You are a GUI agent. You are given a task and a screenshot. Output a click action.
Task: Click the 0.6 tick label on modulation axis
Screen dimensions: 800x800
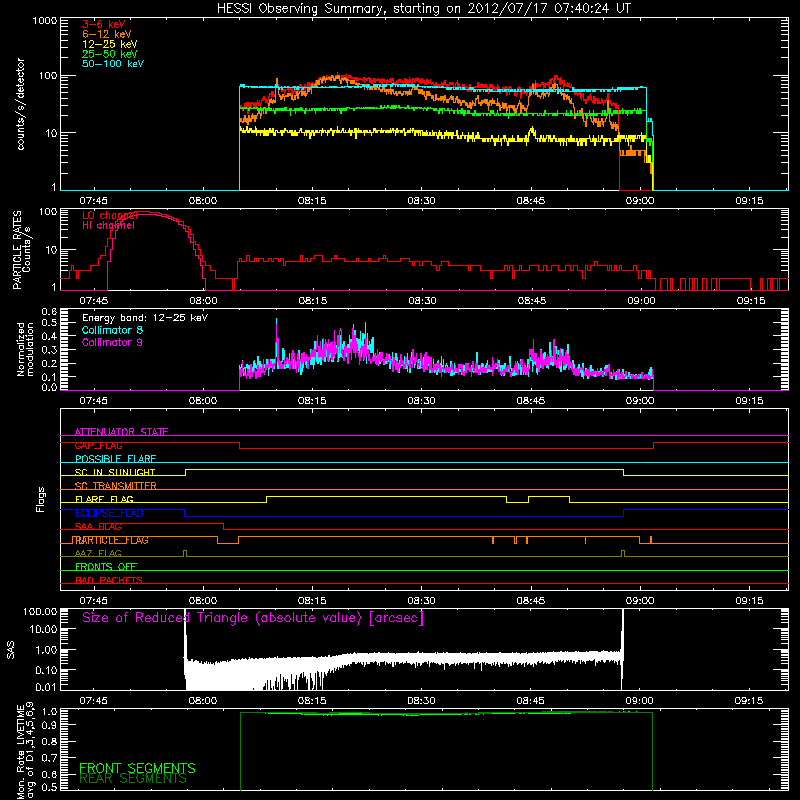click(x=49, y=311)
